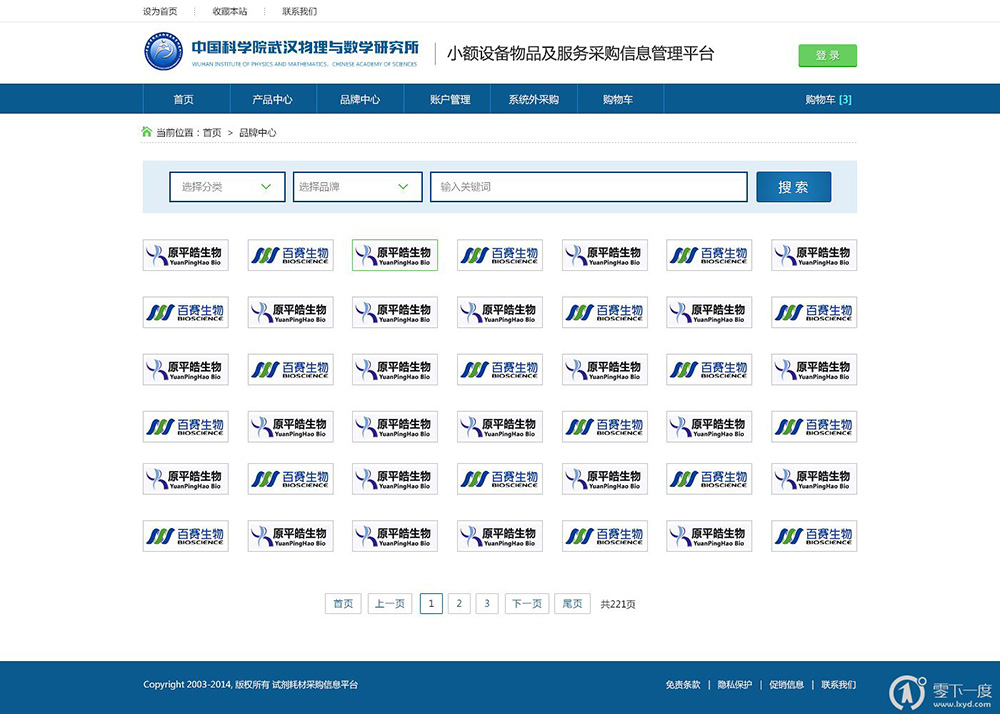Open 系统外采购 in the navigation bar
Screen dimensions: 1000x714
pos(534,99)
